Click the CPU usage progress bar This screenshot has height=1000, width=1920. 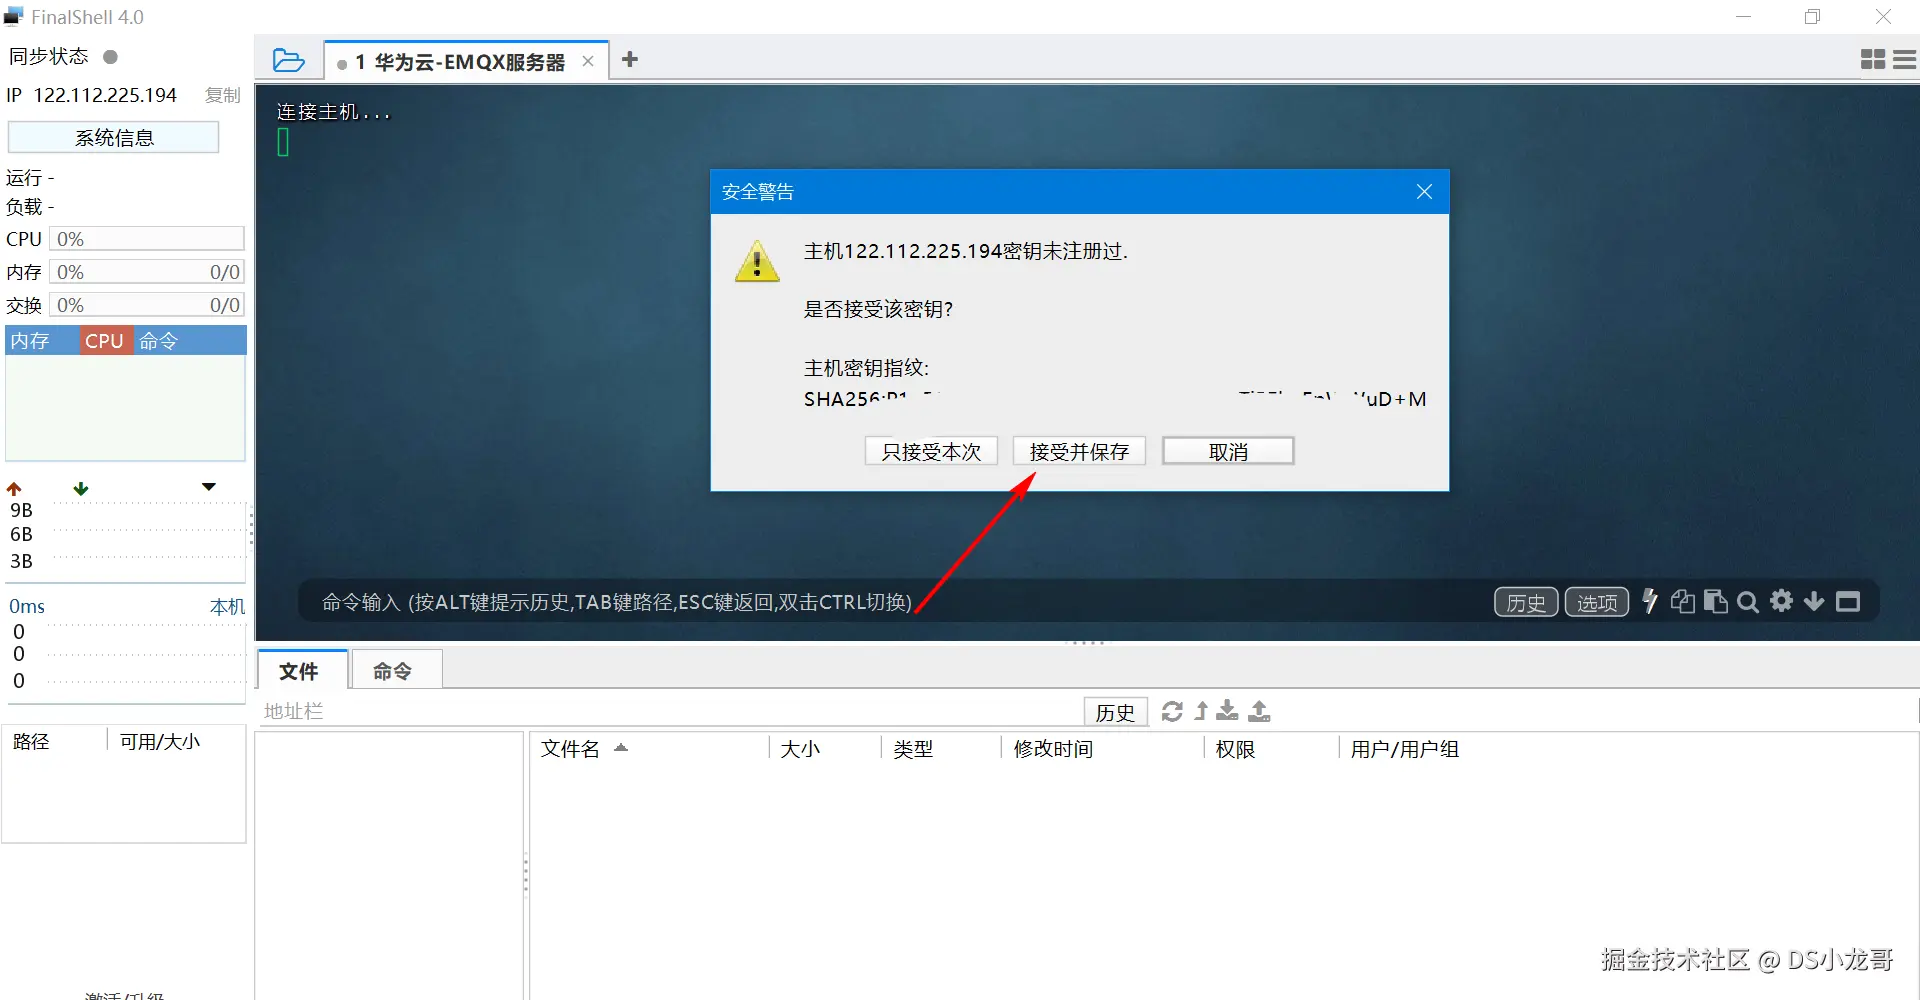point(147,239)
